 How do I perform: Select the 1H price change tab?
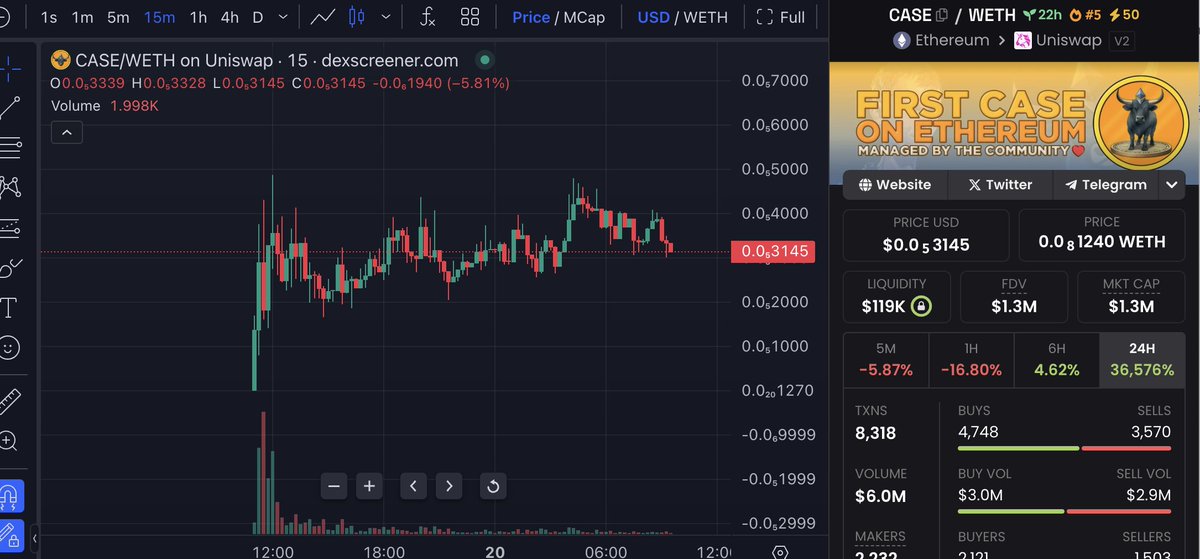[x=971, y=360]
